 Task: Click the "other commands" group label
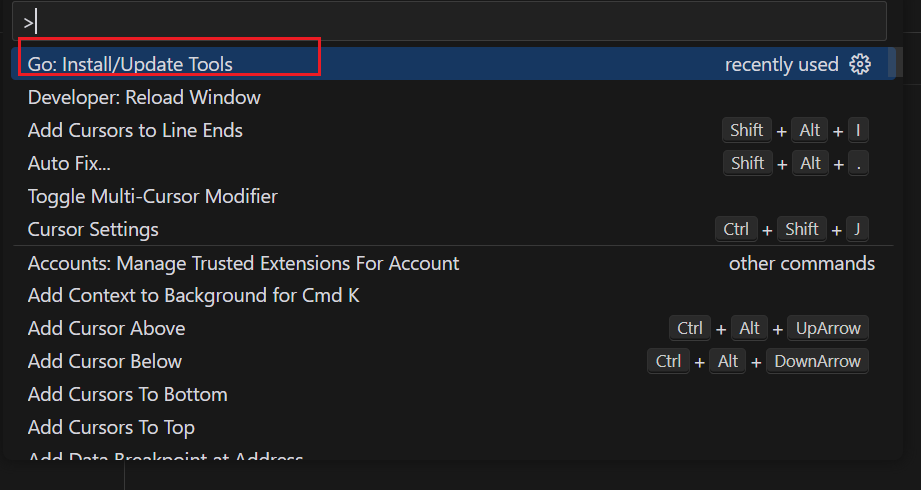[x=801, y=263]
